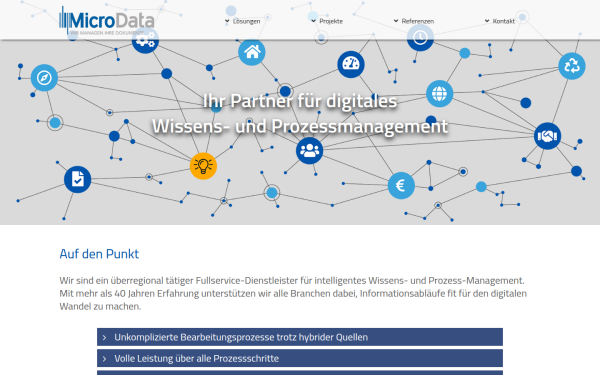
Task: Click the line Wissens- und Prozessmanagement
Action: [x=300, y=126]
